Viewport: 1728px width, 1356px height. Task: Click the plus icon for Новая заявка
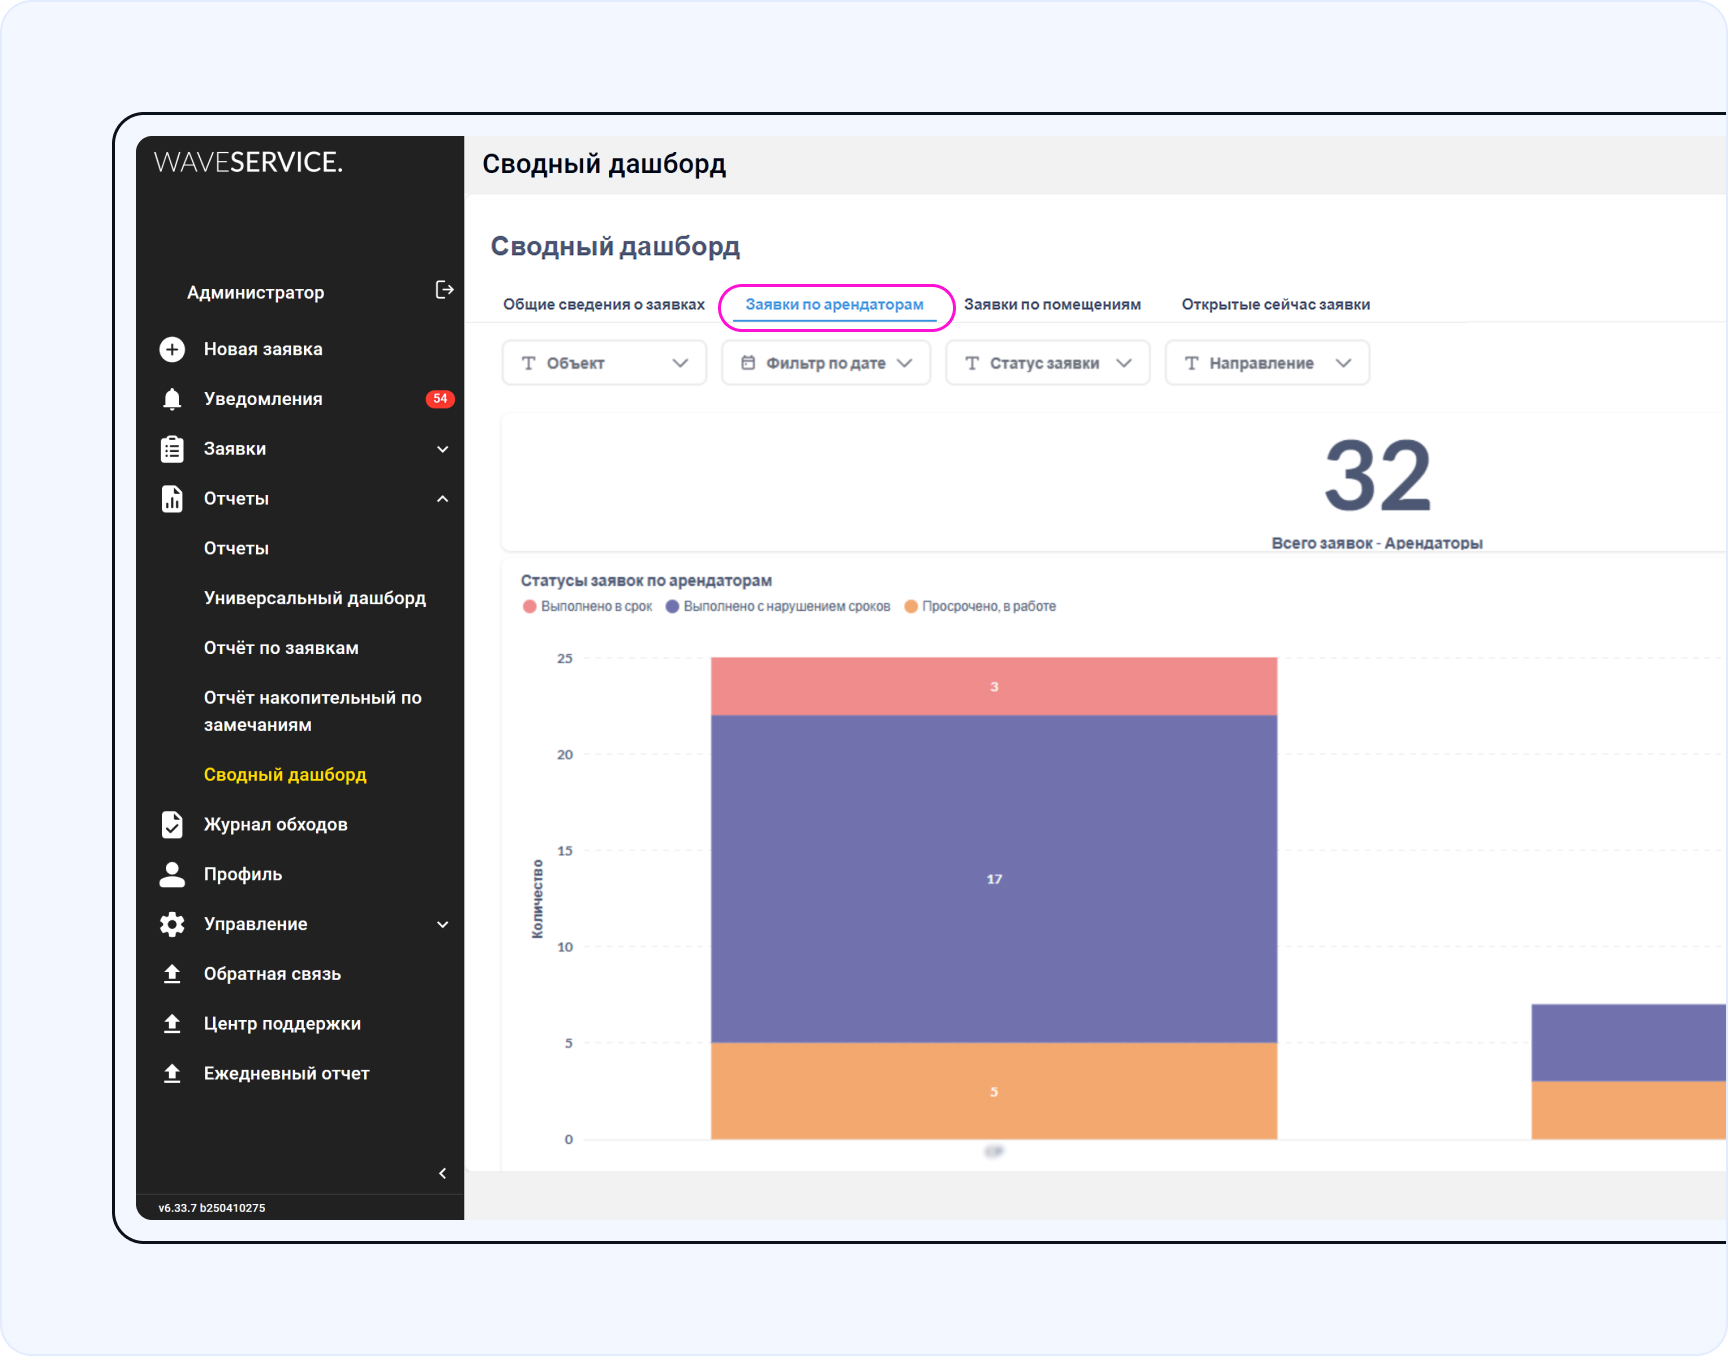172,349
